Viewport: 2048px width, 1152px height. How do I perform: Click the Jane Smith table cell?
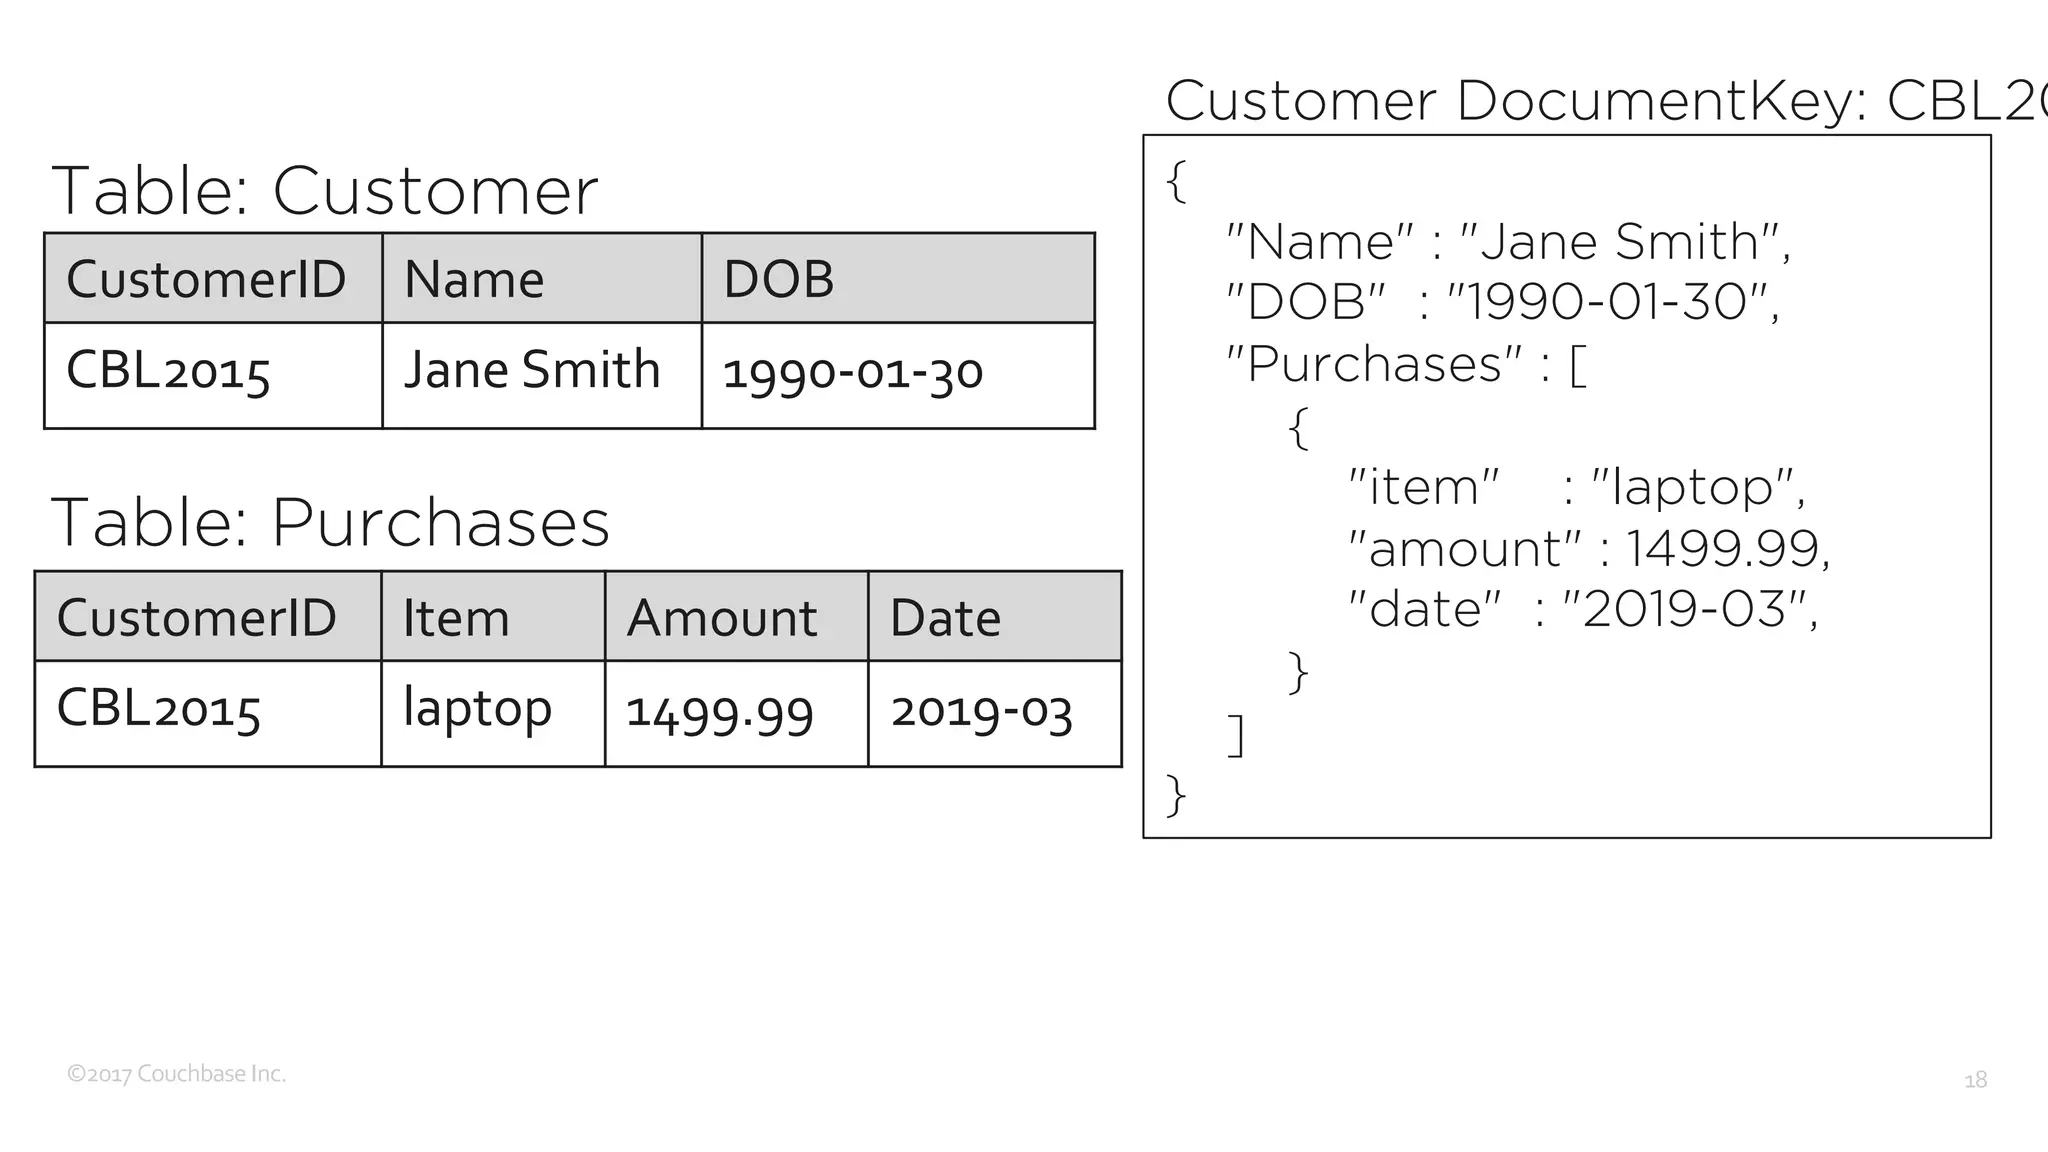click(x=542, y=375)
